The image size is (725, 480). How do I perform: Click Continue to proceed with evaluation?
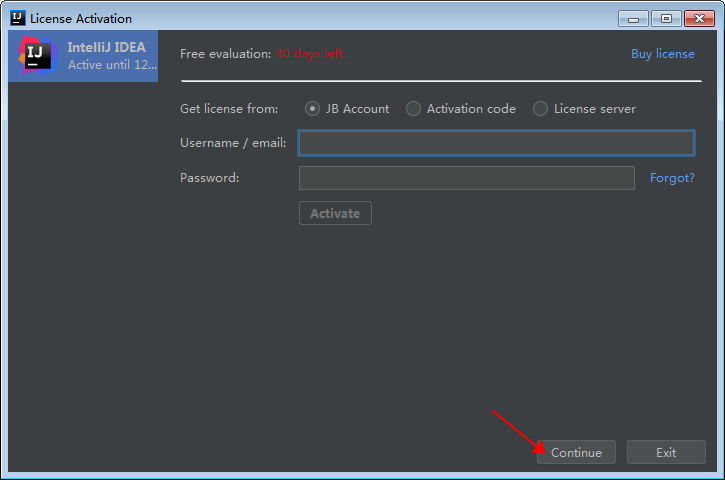pyautogui.click(x=576, y=452)
